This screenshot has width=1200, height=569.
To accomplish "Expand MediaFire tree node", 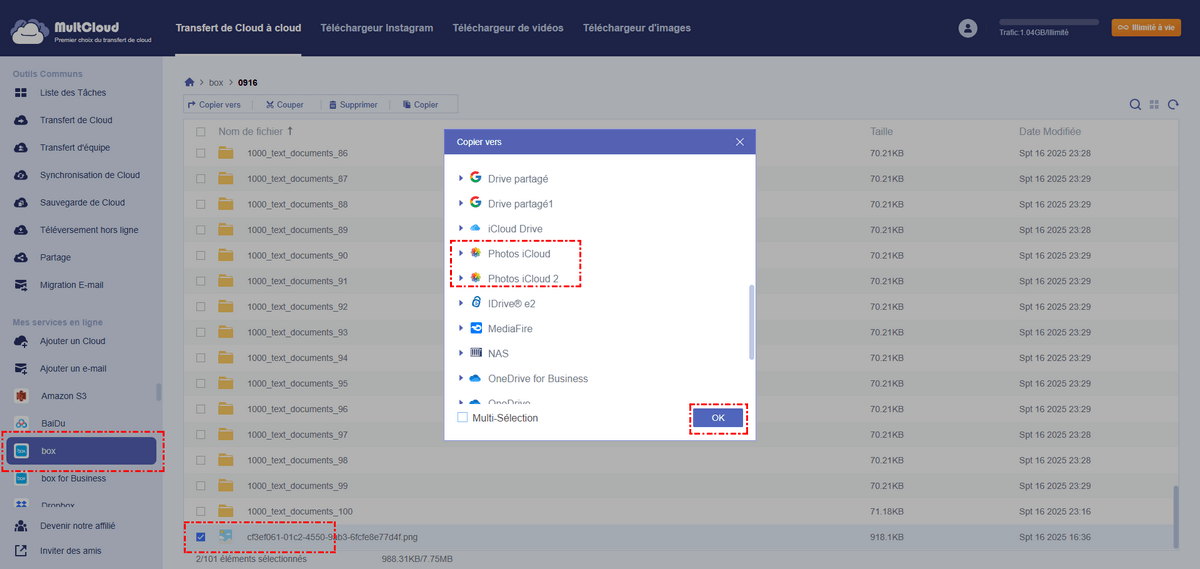I will (x=461, y=328).
